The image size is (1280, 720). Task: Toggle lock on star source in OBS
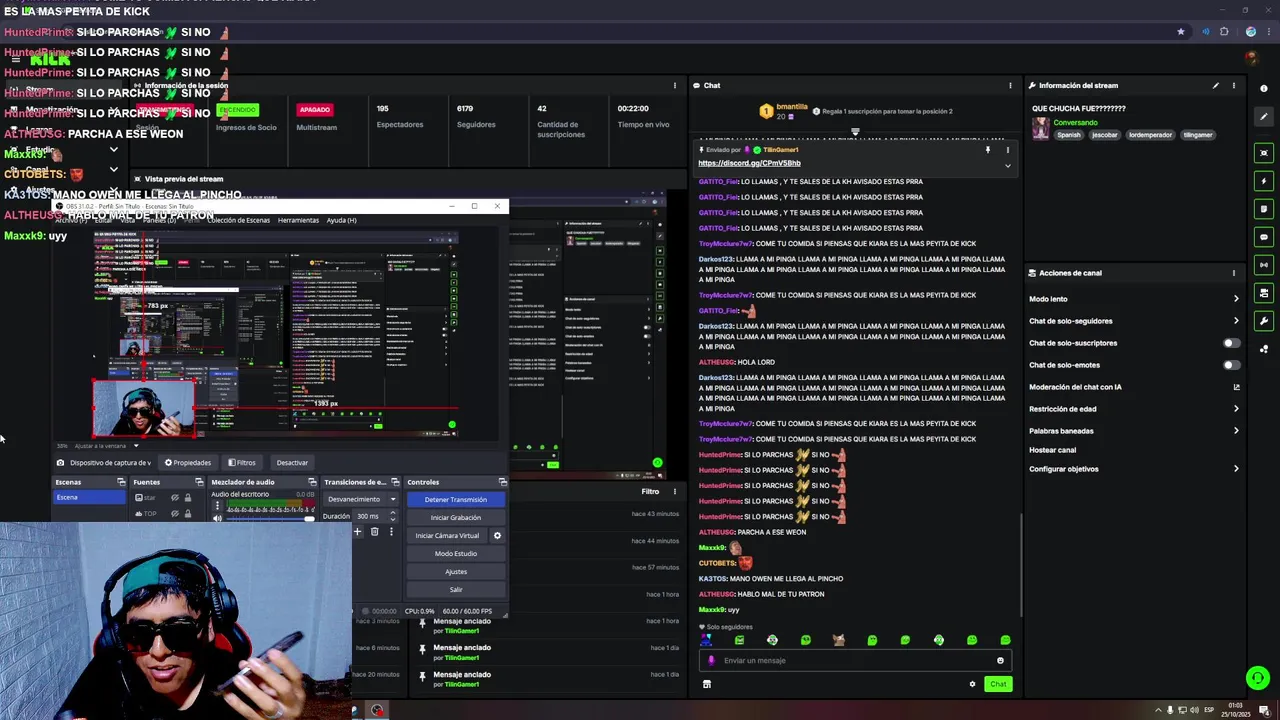[188, 498]
